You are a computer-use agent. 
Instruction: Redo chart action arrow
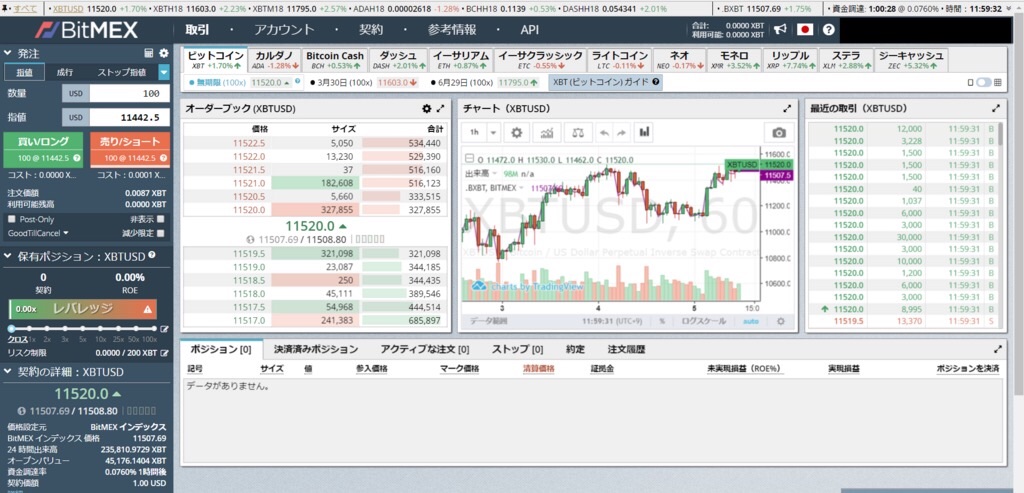click(620, 133)
